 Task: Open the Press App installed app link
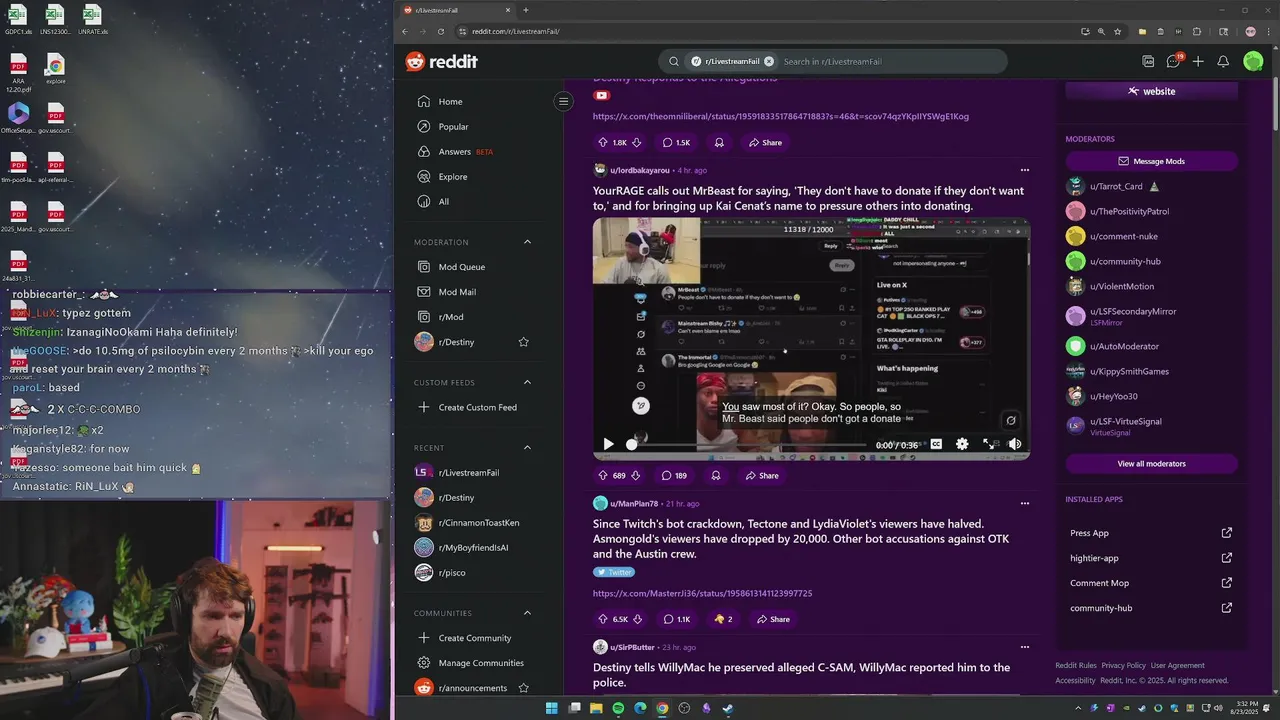click(1151, 533)
